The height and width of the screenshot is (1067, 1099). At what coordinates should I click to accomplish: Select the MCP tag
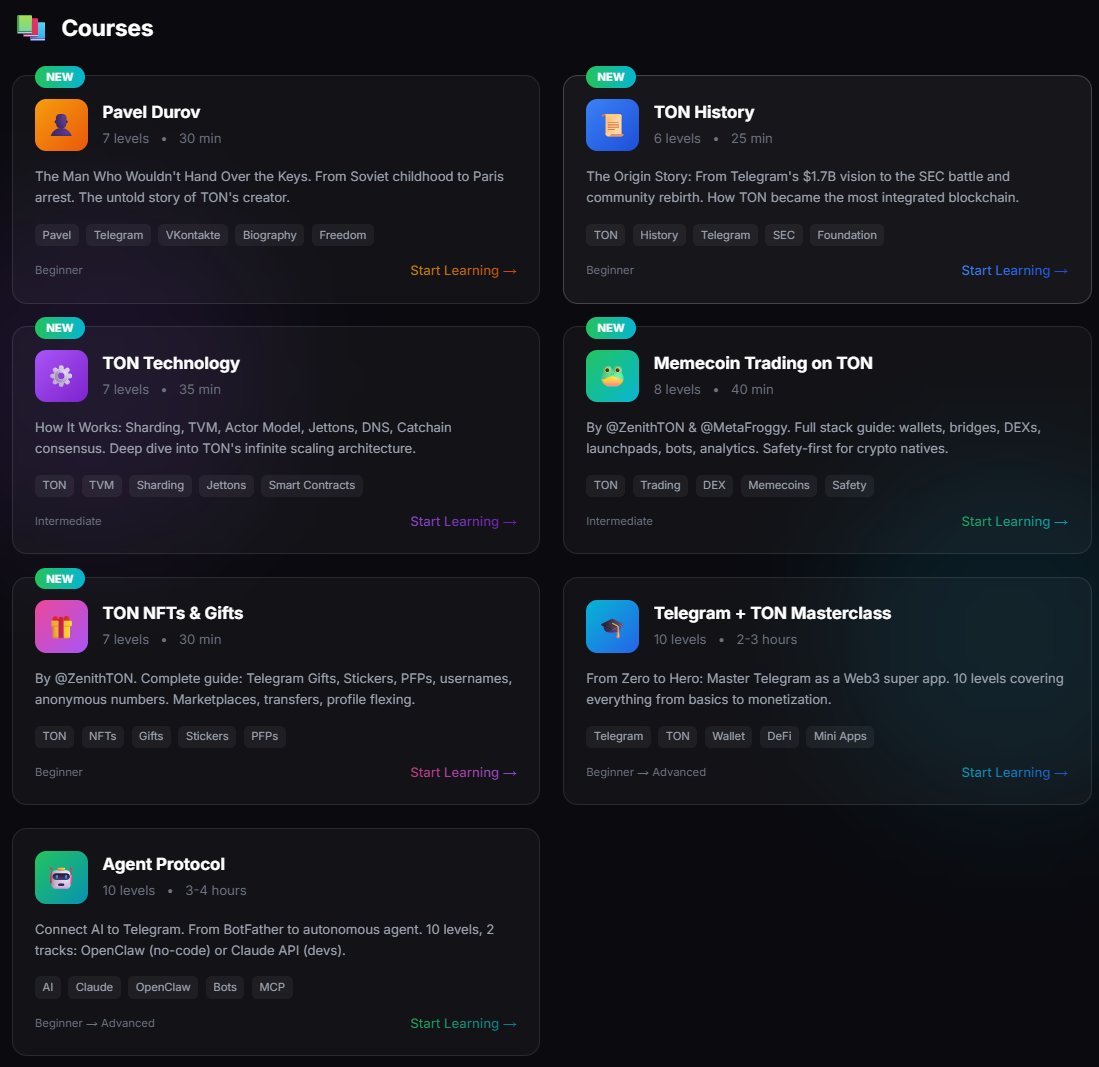point(272,987)
